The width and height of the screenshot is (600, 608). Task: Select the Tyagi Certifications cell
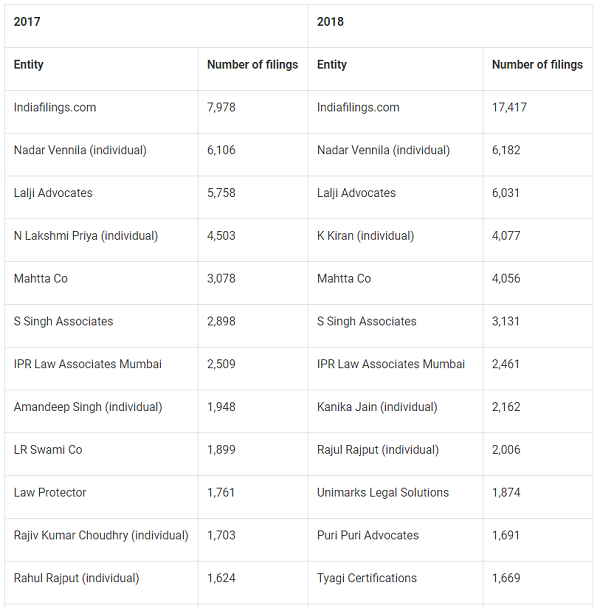tap(367, 579)
